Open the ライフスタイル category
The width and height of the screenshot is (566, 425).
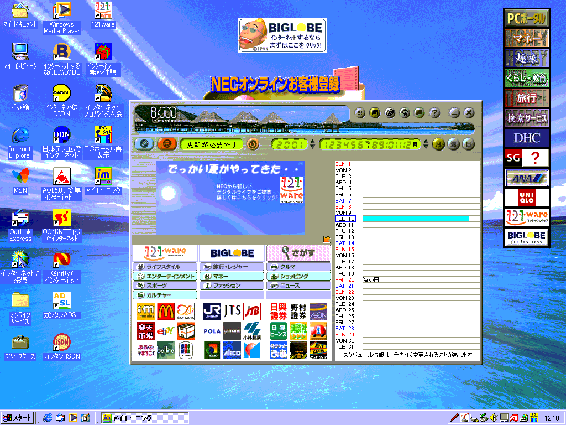(x=165, y=267)
